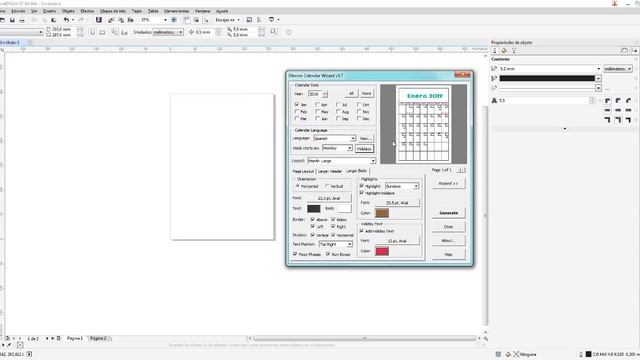The image size is (640, 360).
Task: Toggle the Add Holiday Text checkbox
Action: [x=362, y=231]
